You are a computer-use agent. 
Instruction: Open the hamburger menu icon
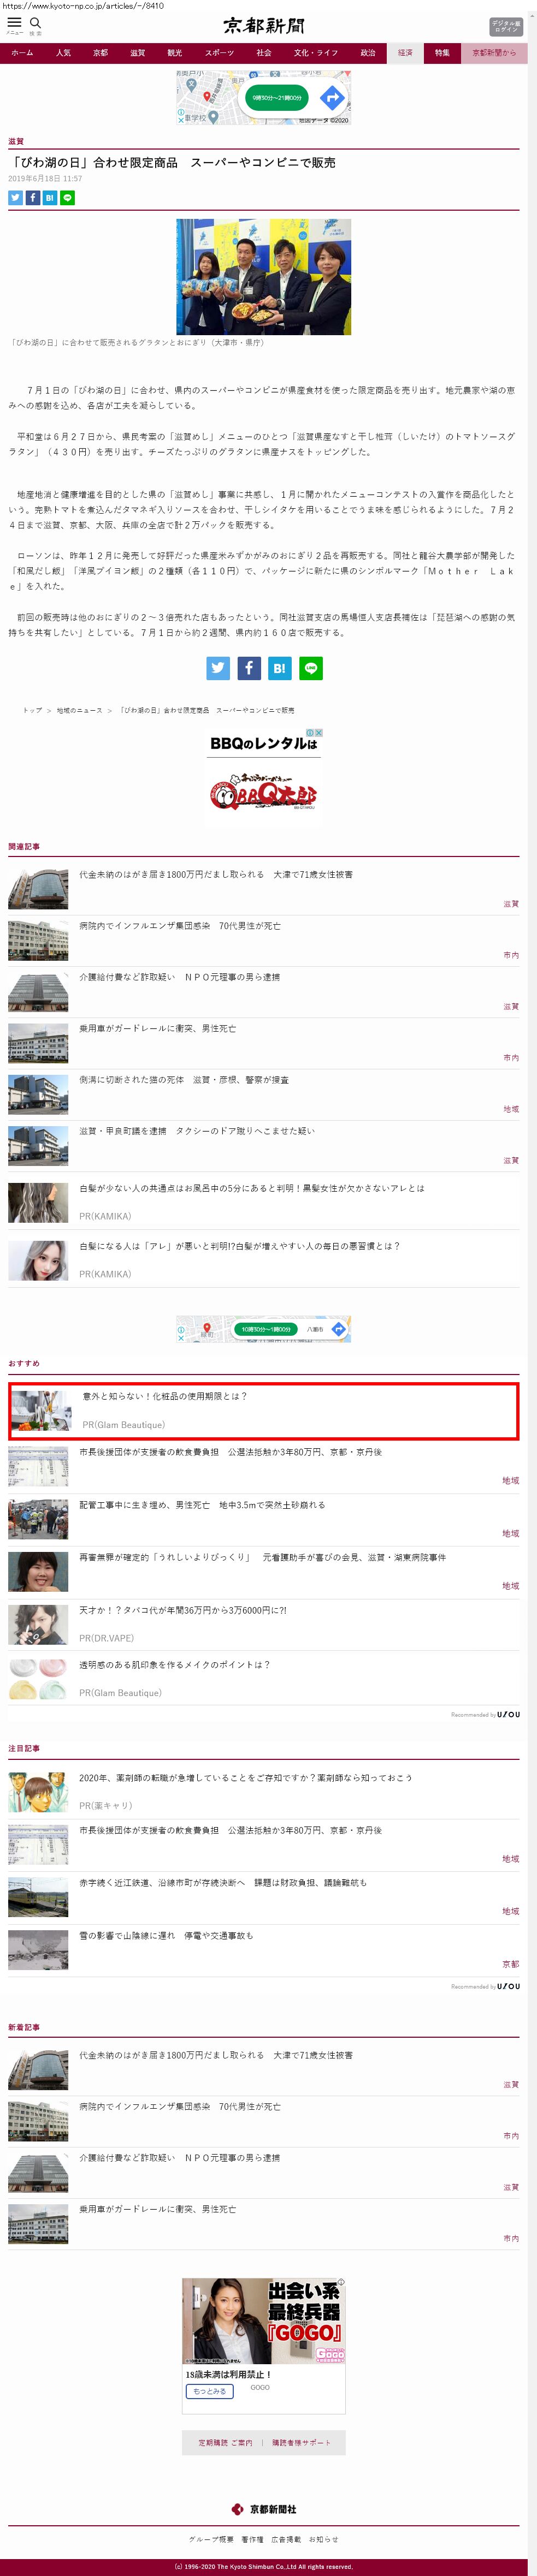(x=14, y=23)
